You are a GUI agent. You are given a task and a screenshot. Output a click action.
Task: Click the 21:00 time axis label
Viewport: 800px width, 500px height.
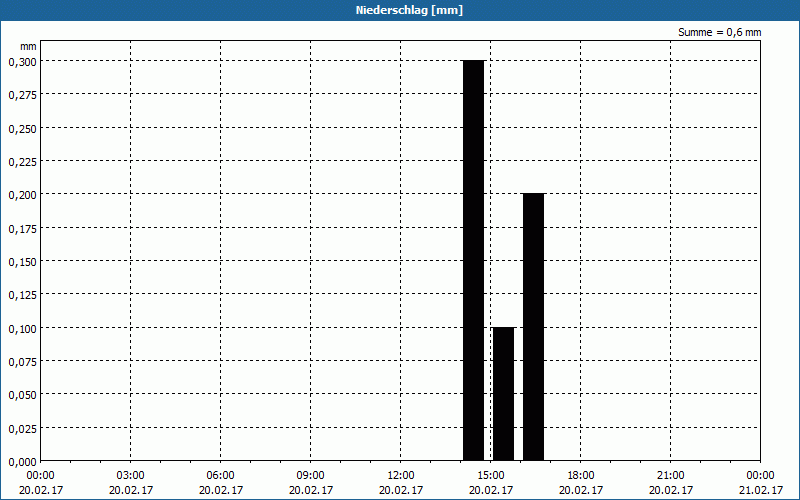click(670, 476)
